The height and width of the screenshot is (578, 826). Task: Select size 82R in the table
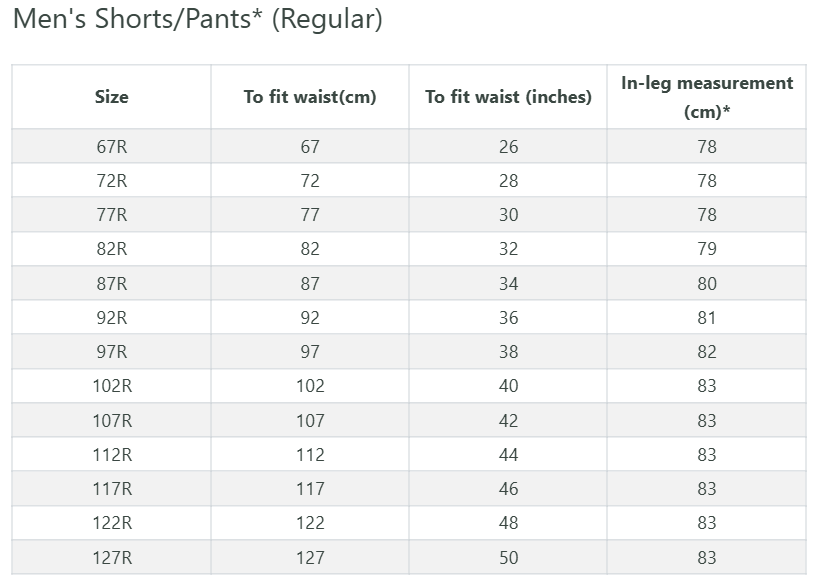(x=112, y=250)
